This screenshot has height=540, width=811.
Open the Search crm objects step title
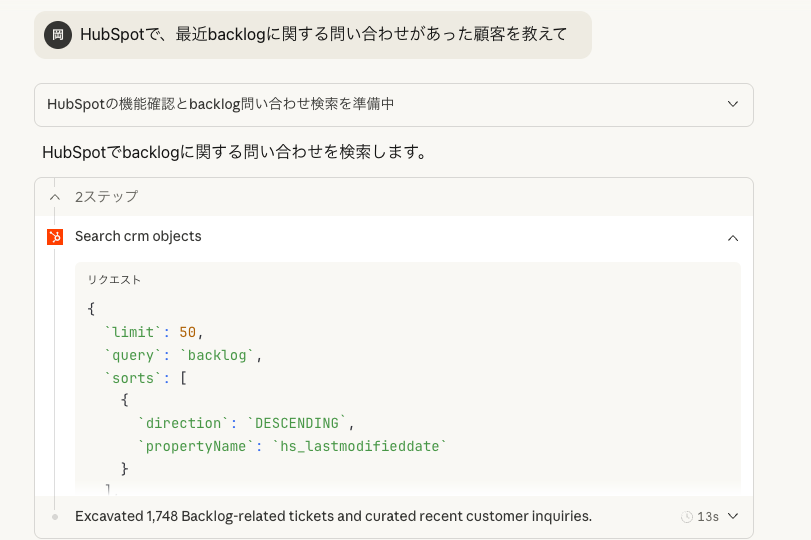[138, 237]
